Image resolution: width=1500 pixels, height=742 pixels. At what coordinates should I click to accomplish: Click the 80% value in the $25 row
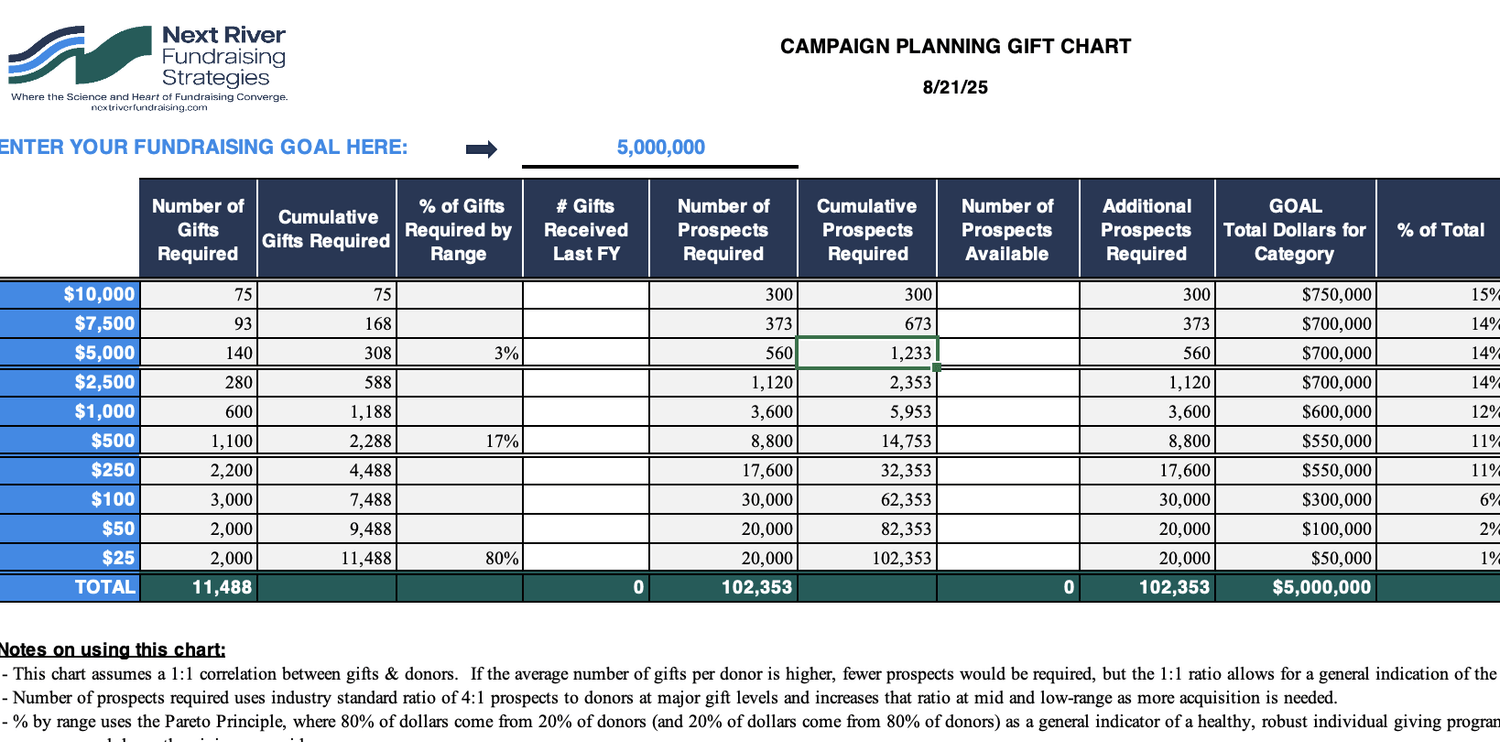(459, 558)
